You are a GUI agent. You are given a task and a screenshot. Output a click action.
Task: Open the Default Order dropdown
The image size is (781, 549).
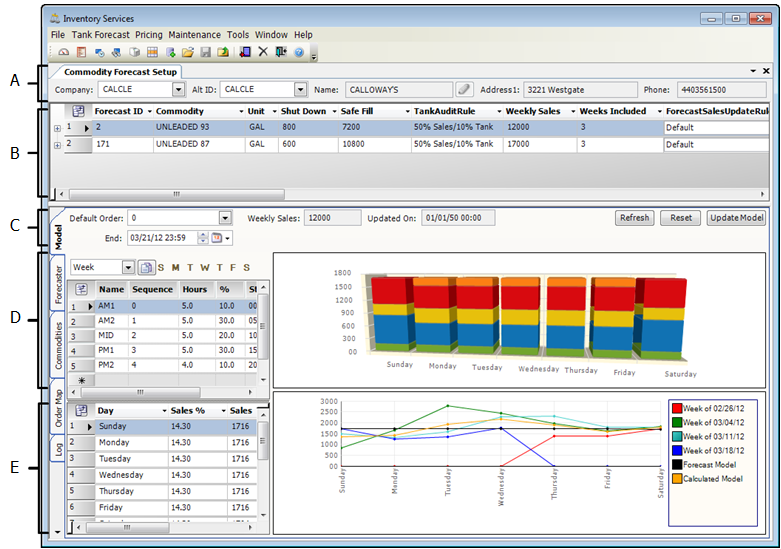coord(224,217)
